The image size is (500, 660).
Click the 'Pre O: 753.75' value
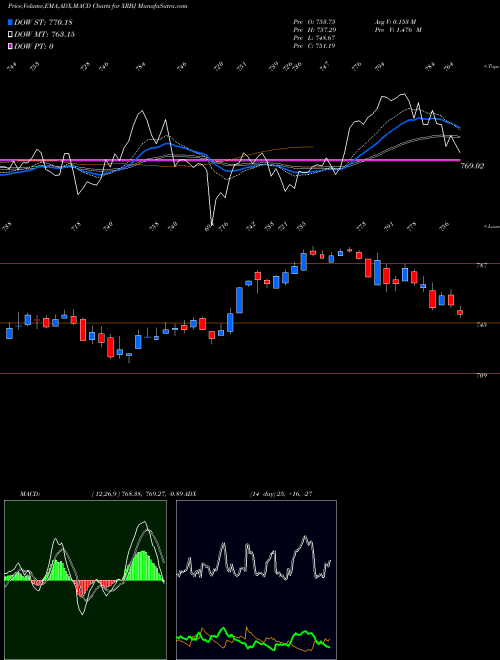[x=314, y=22]
